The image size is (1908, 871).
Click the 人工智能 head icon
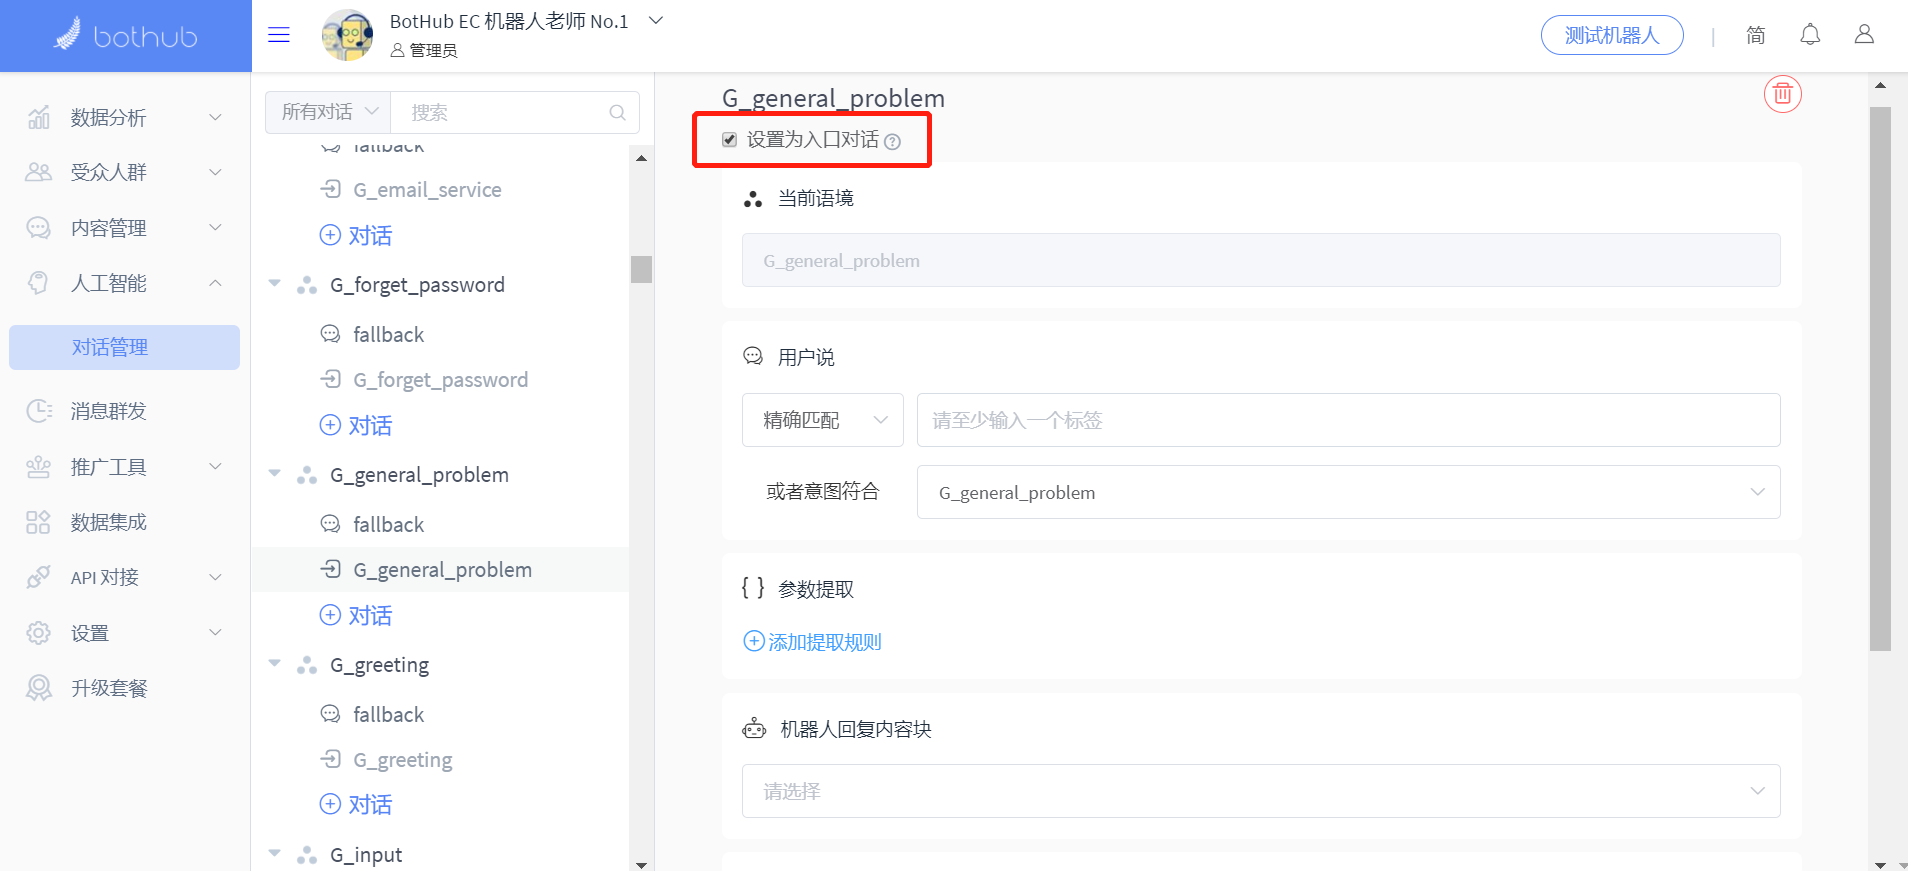[x=38, y=283]
